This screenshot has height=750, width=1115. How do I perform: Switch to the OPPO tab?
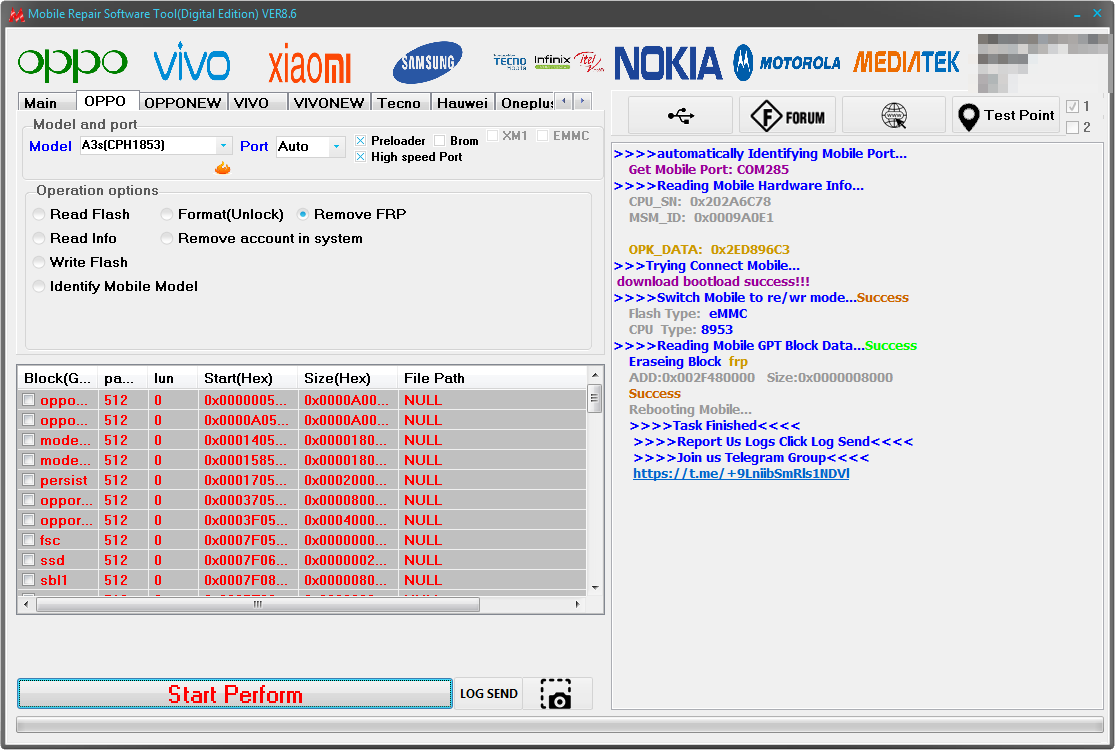(x=107, y=101)
